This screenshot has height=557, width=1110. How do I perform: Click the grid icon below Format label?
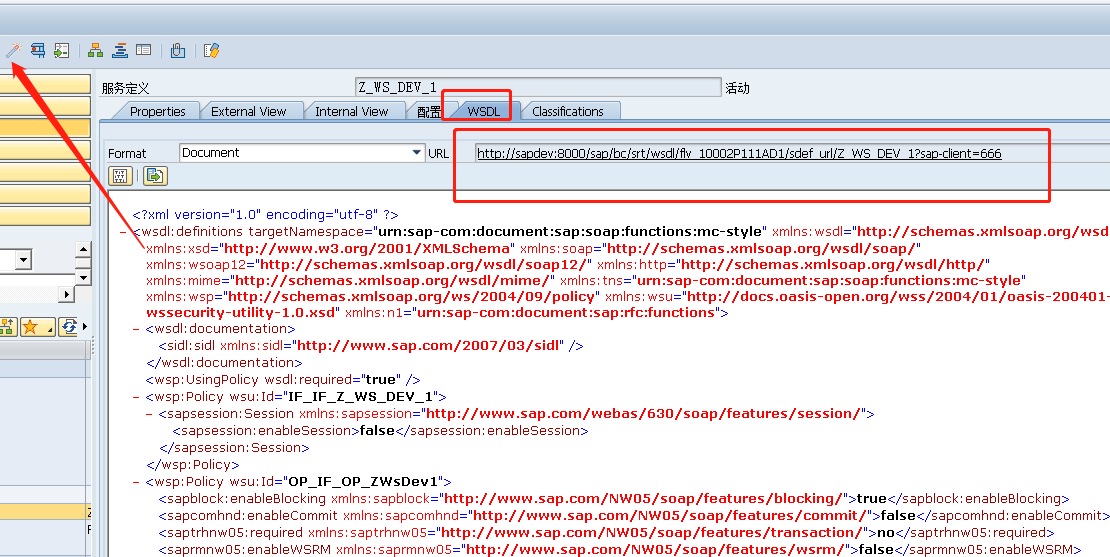(121, 177)
